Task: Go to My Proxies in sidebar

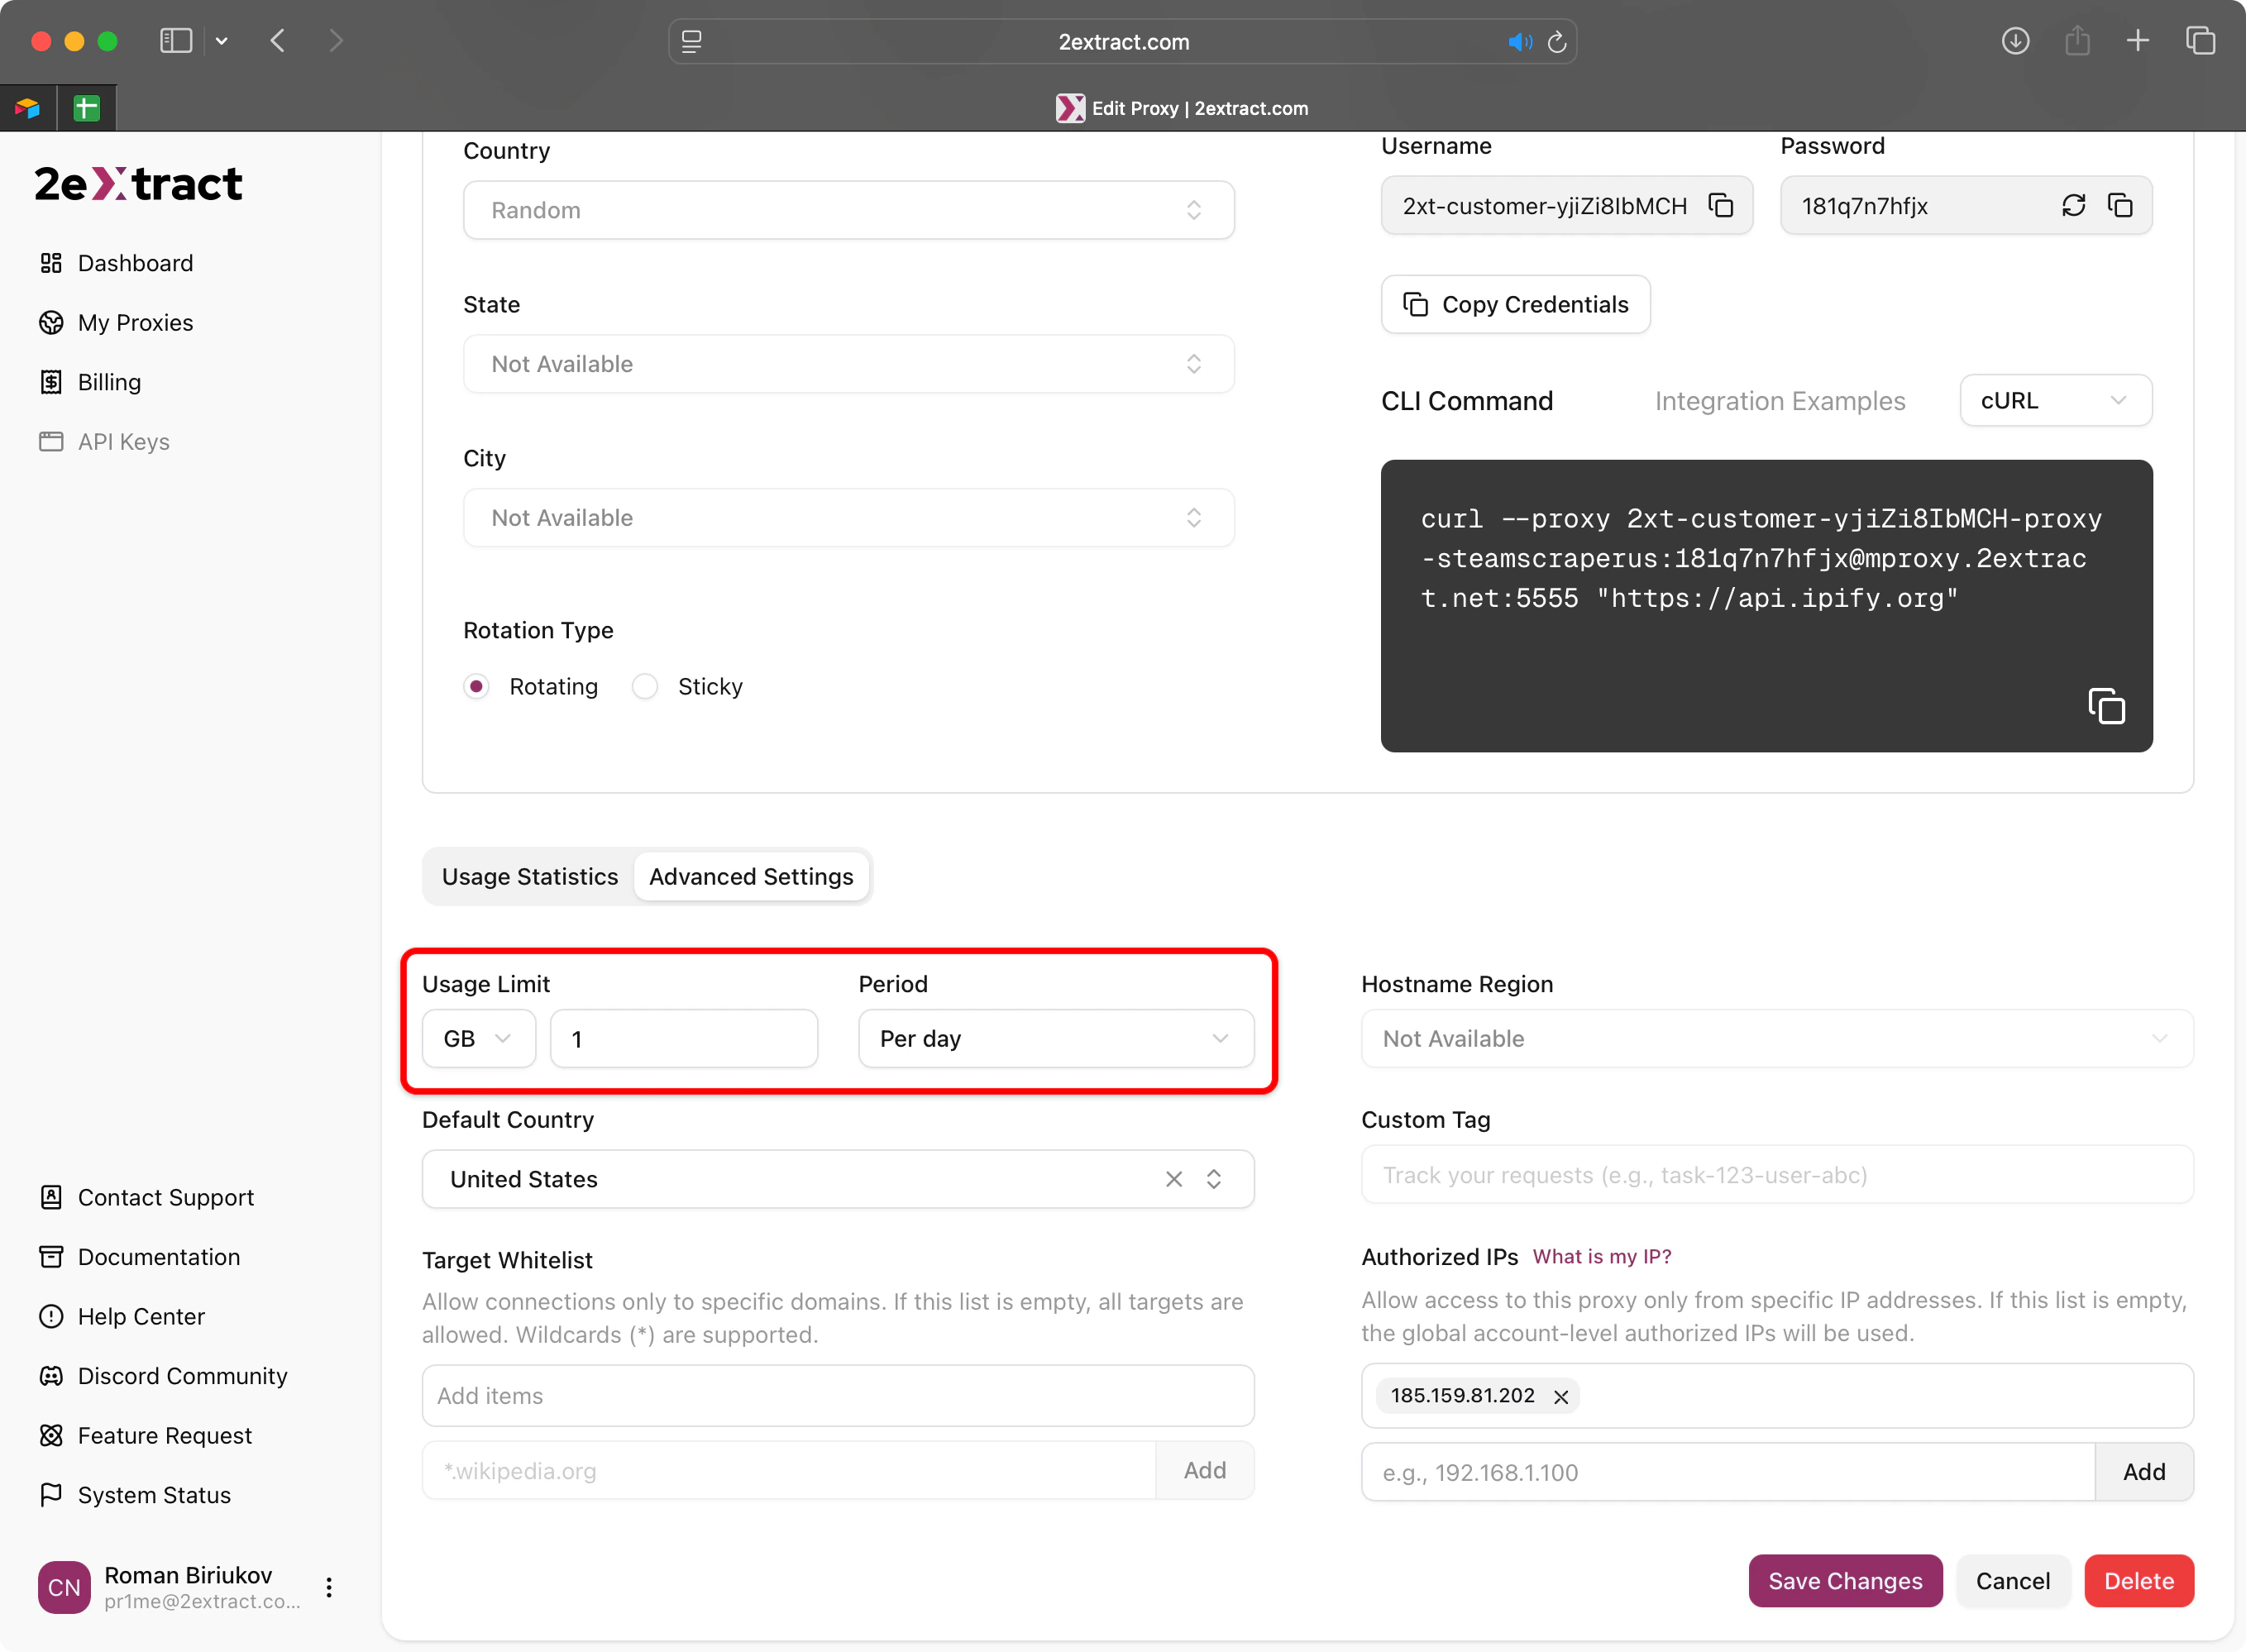Action: (x=135, y=322)
